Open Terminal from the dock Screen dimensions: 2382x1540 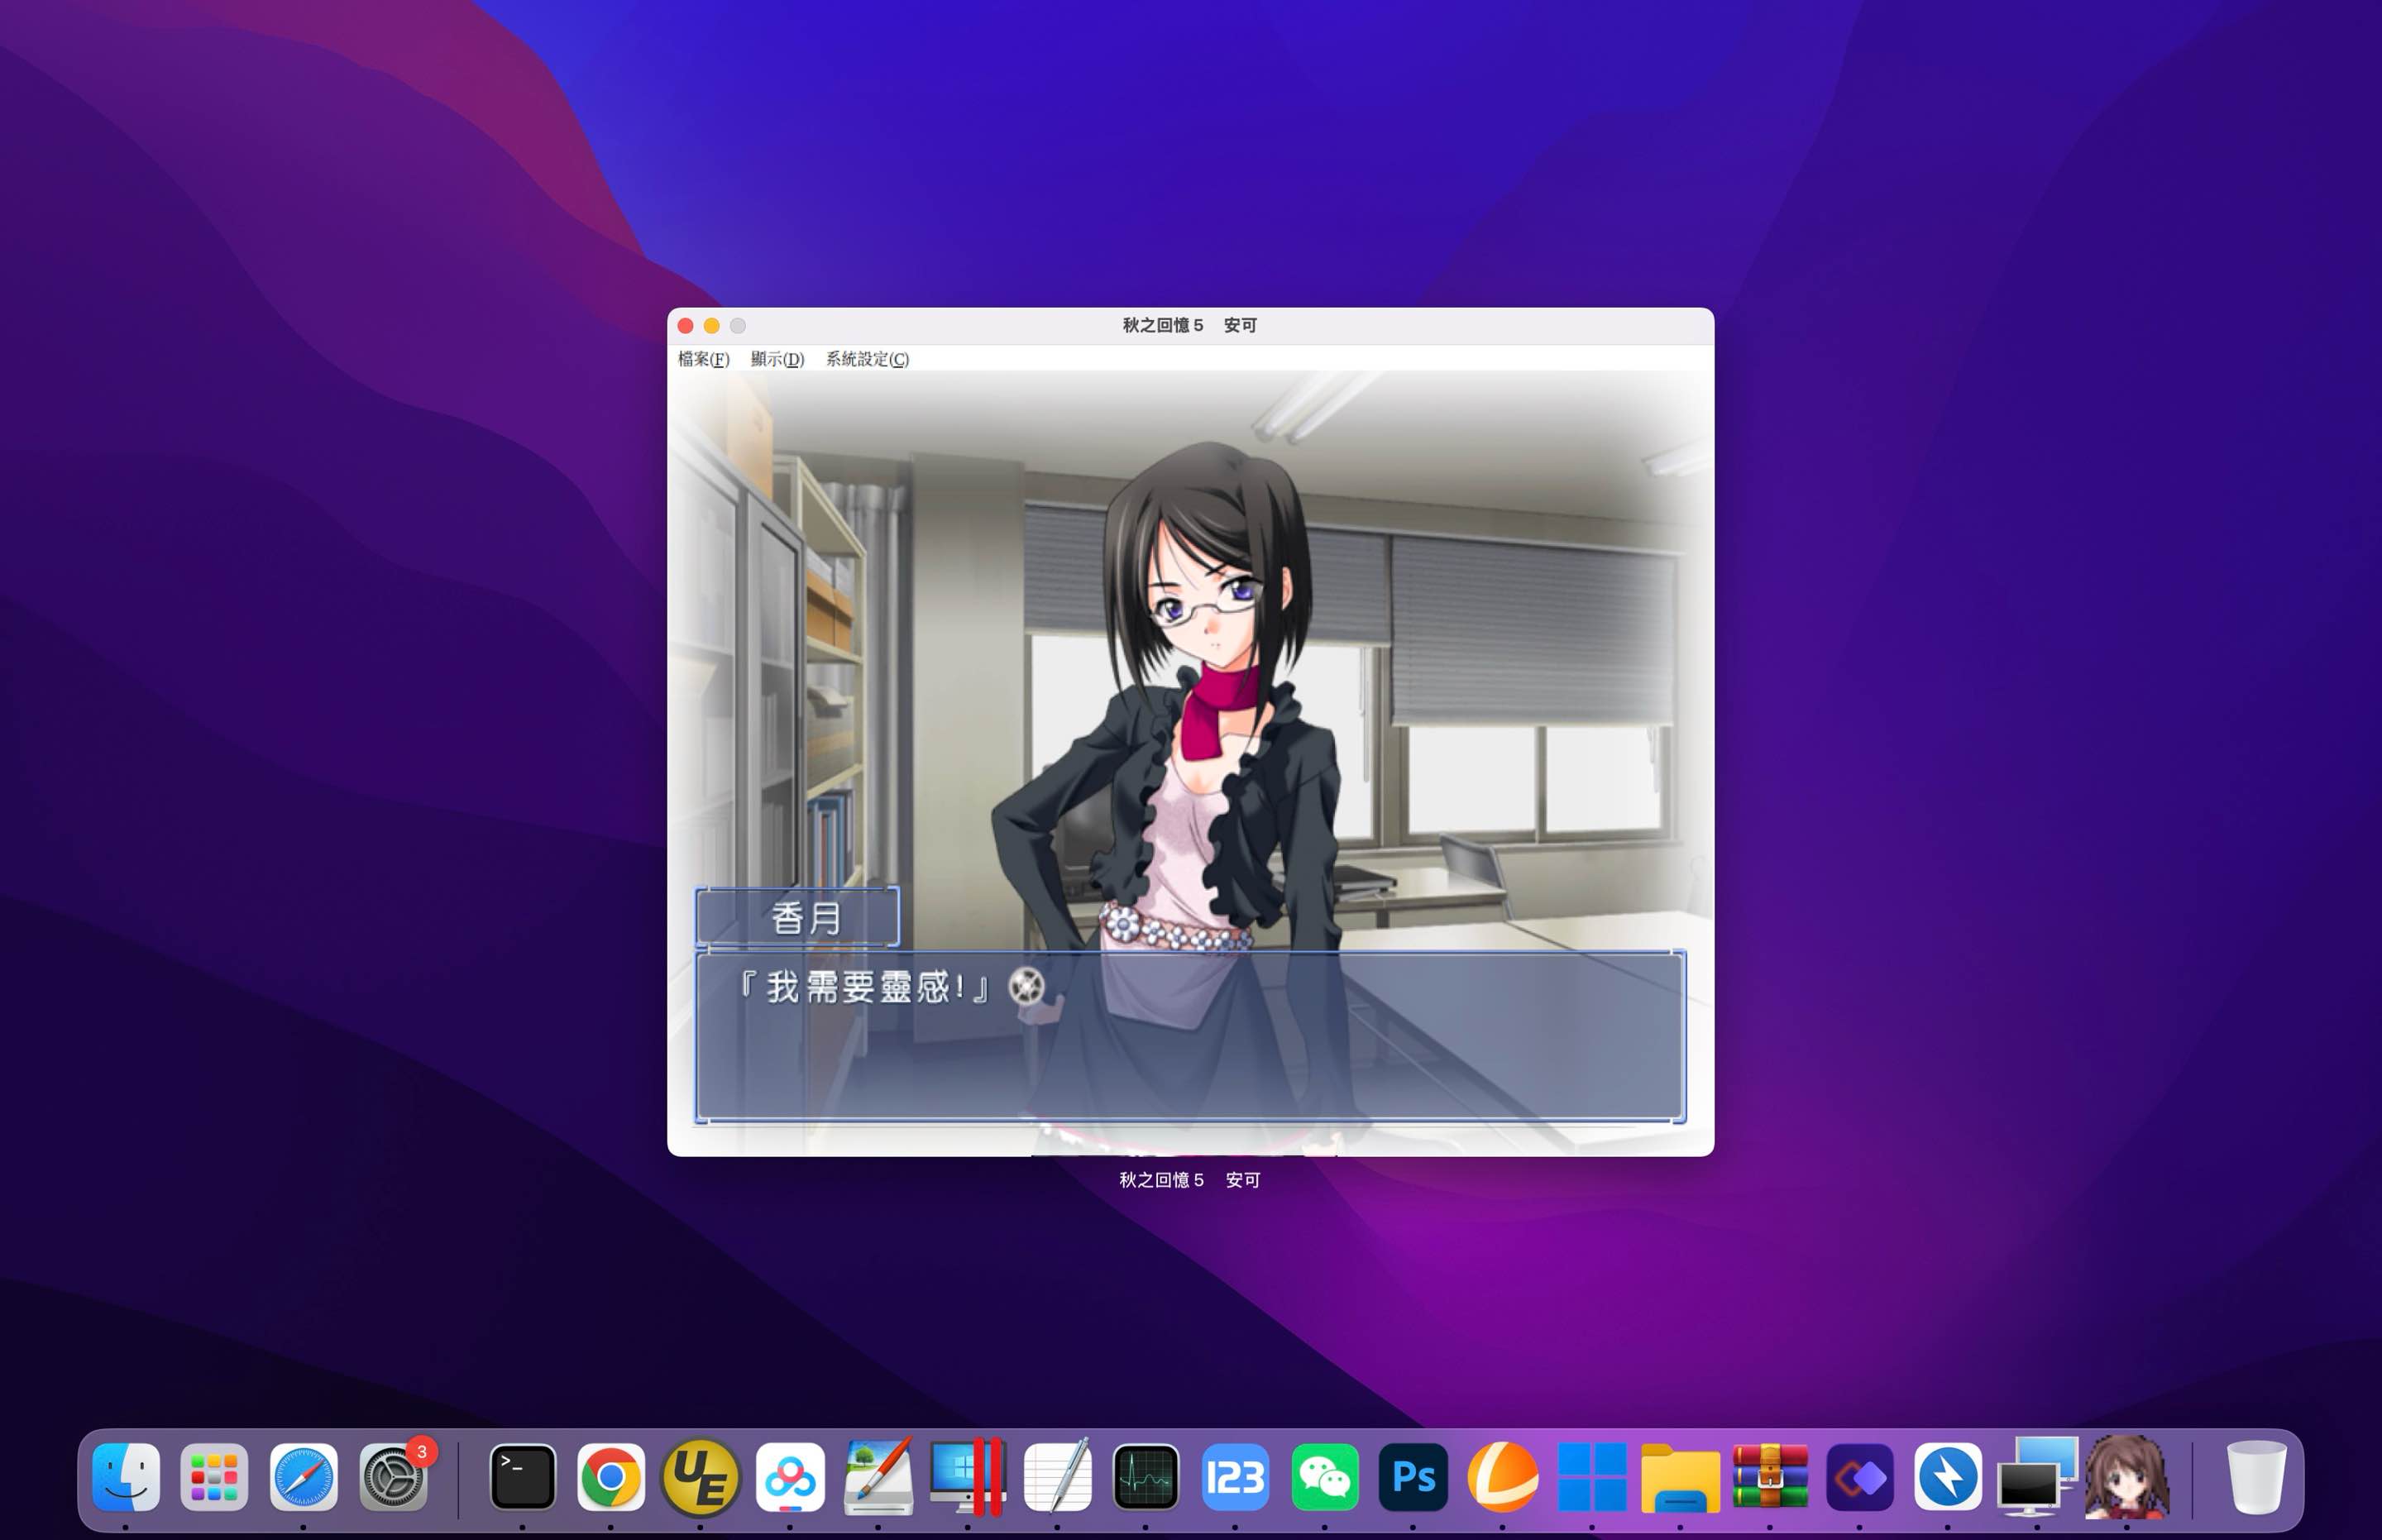522,1476
